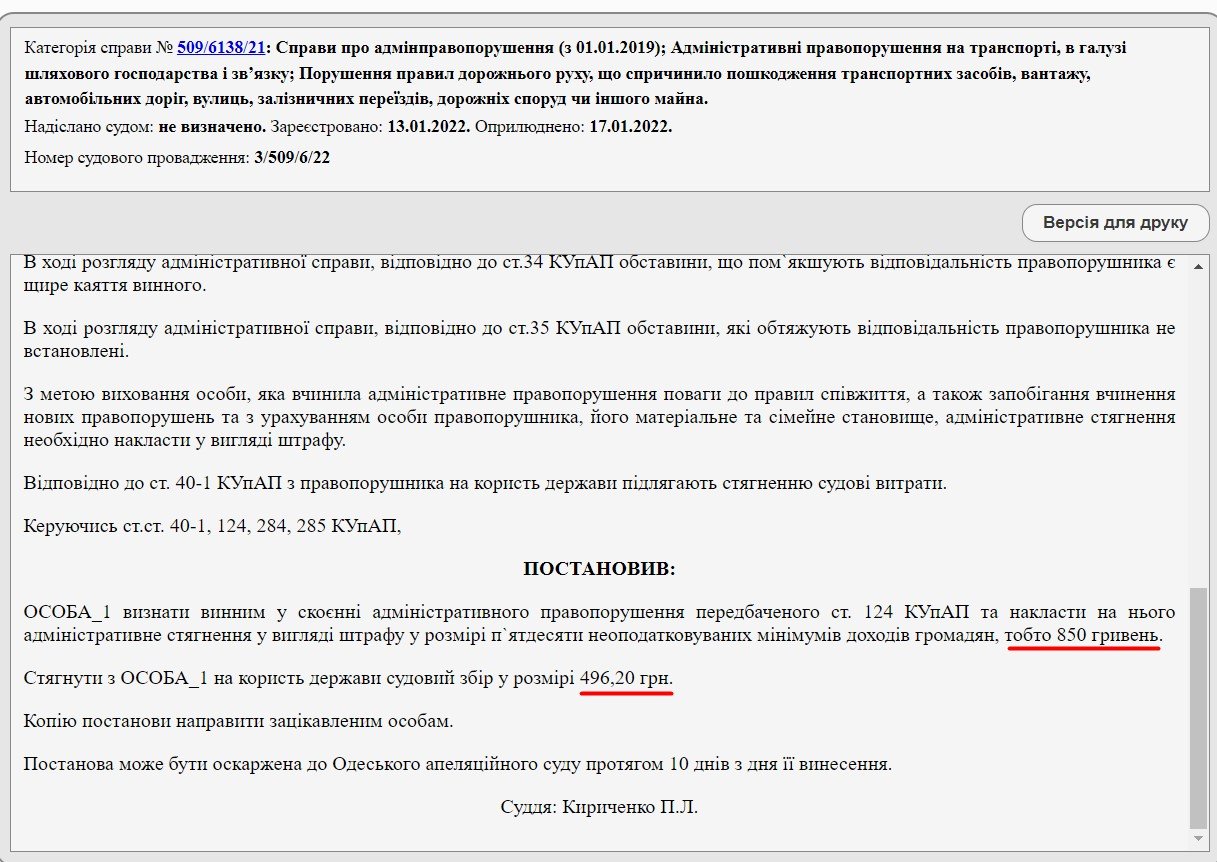This screenshot has height=862, width=1217.
Task: Click the Версія для друку button
Action: coord(1115,222)
